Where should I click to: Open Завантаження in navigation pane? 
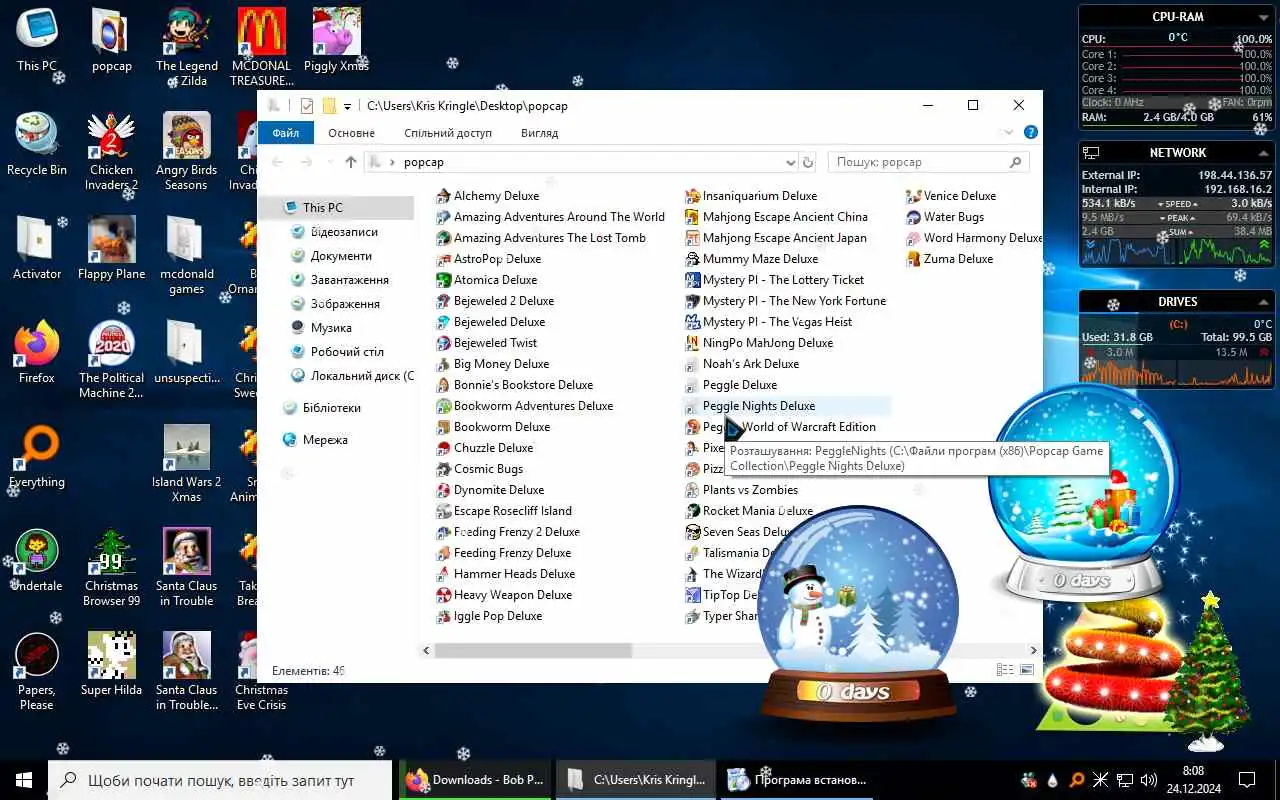coord(349,280)
